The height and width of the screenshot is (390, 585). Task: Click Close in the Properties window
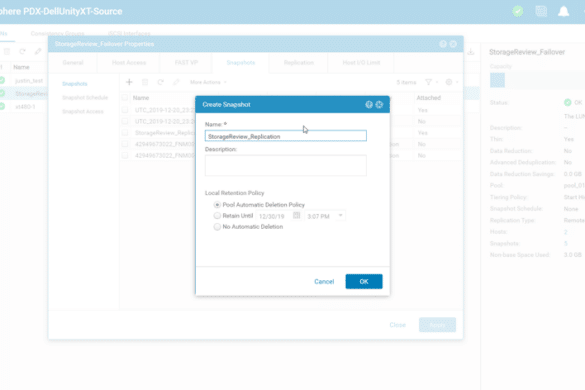click(x=397, y=325)
